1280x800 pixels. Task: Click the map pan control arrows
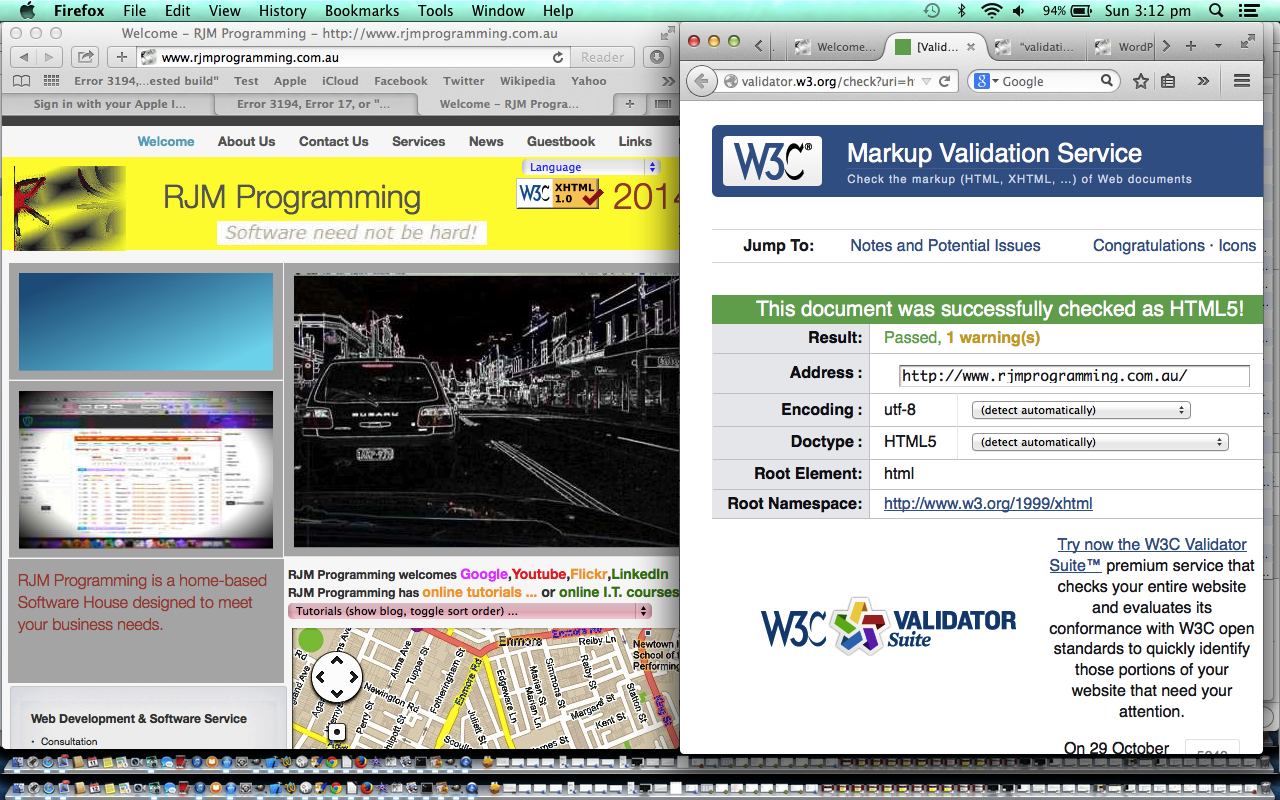pos(337,677)
